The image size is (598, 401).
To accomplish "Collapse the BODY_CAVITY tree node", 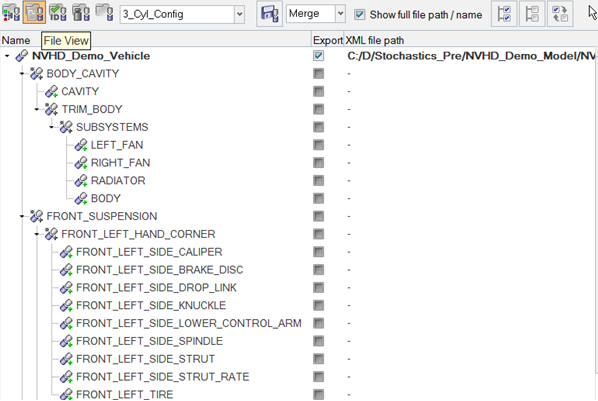I will pyautogui.click(x=22, y=73).
